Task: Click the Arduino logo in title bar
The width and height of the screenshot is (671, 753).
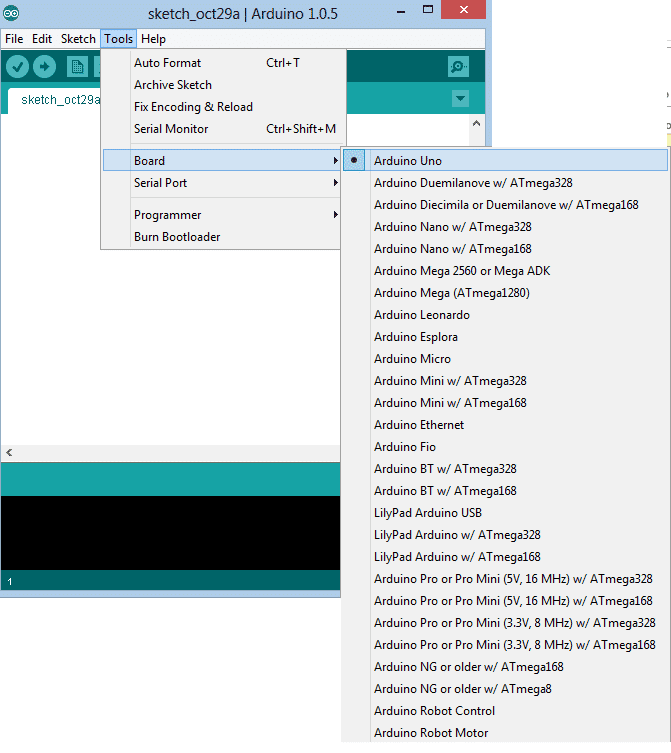Action: (11, 13)
